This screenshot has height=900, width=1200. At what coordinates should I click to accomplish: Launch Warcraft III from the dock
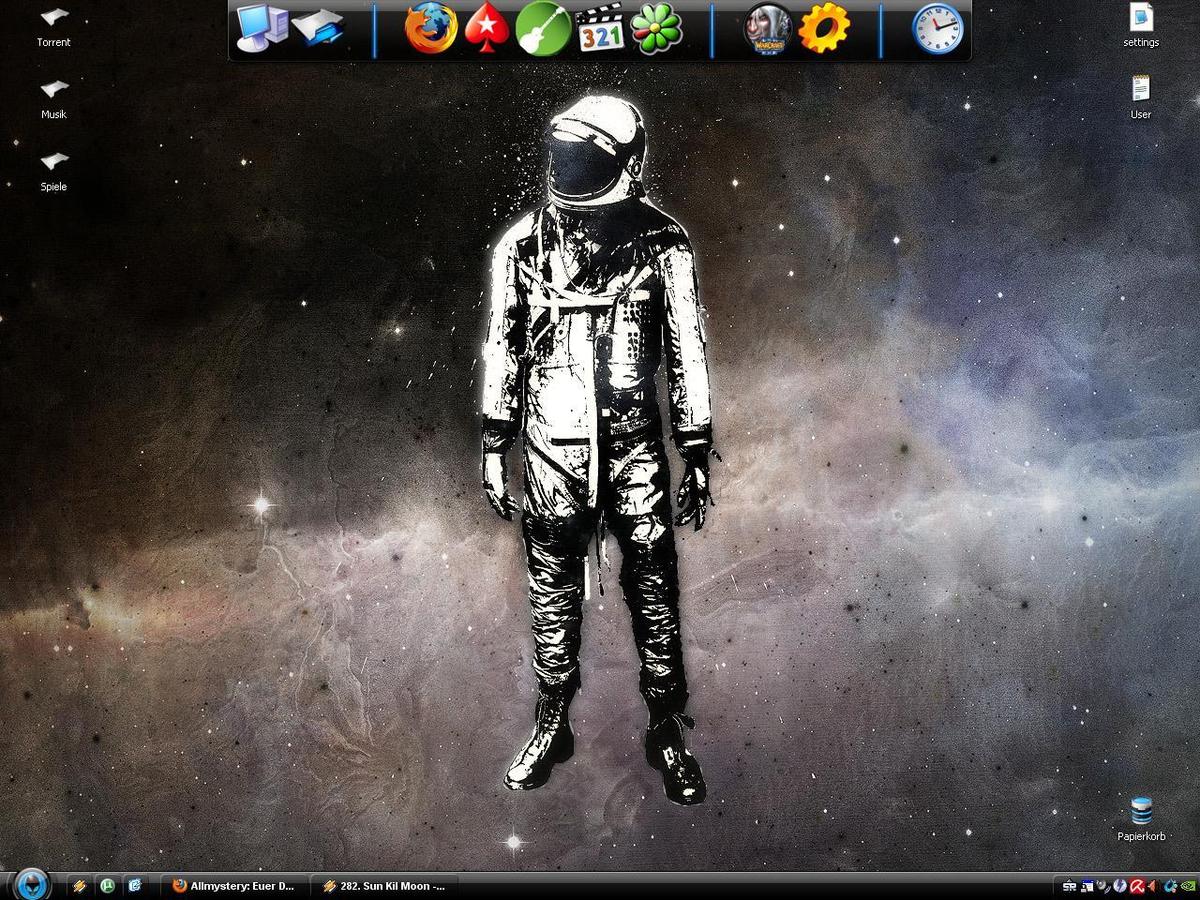point(768,29)
